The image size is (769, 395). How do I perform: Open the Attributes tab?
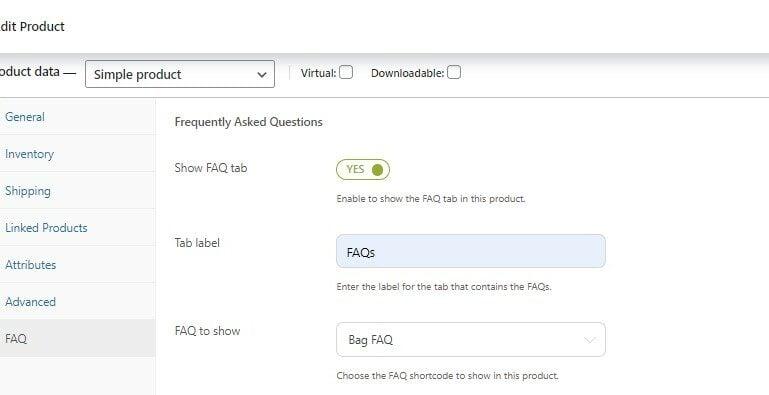pyautogui.click(x=30, y=264)
